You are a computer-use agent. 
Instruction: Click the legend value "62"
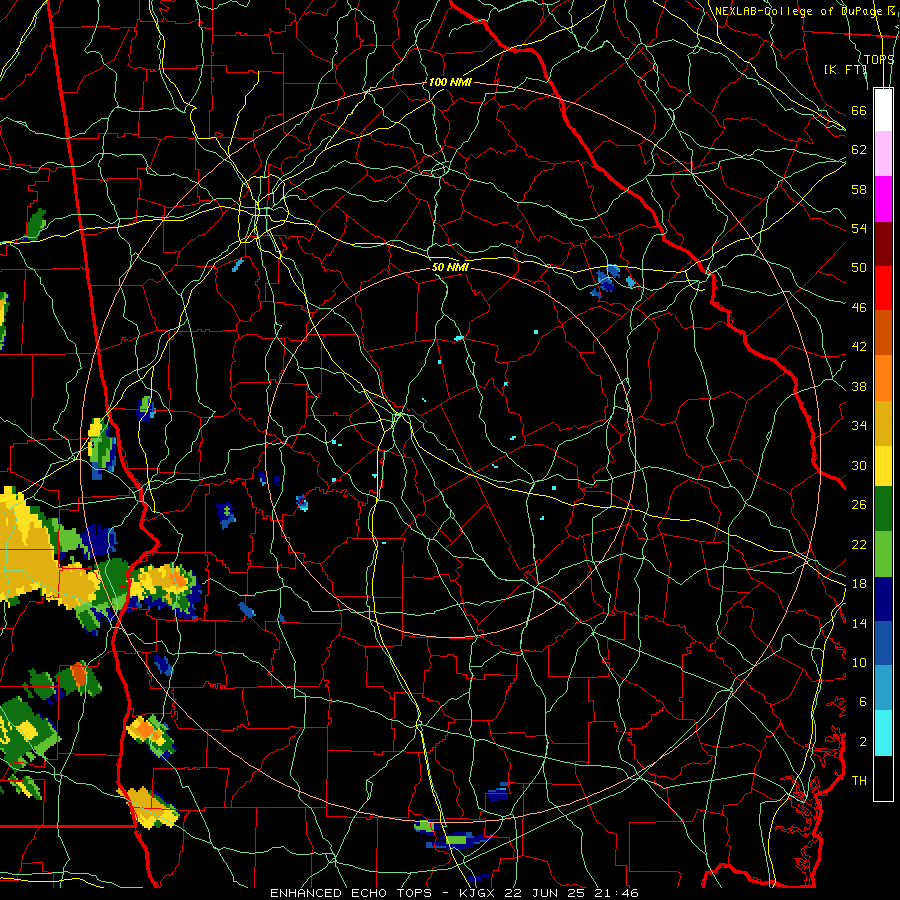pyautogui.click(x=859, y=149)
